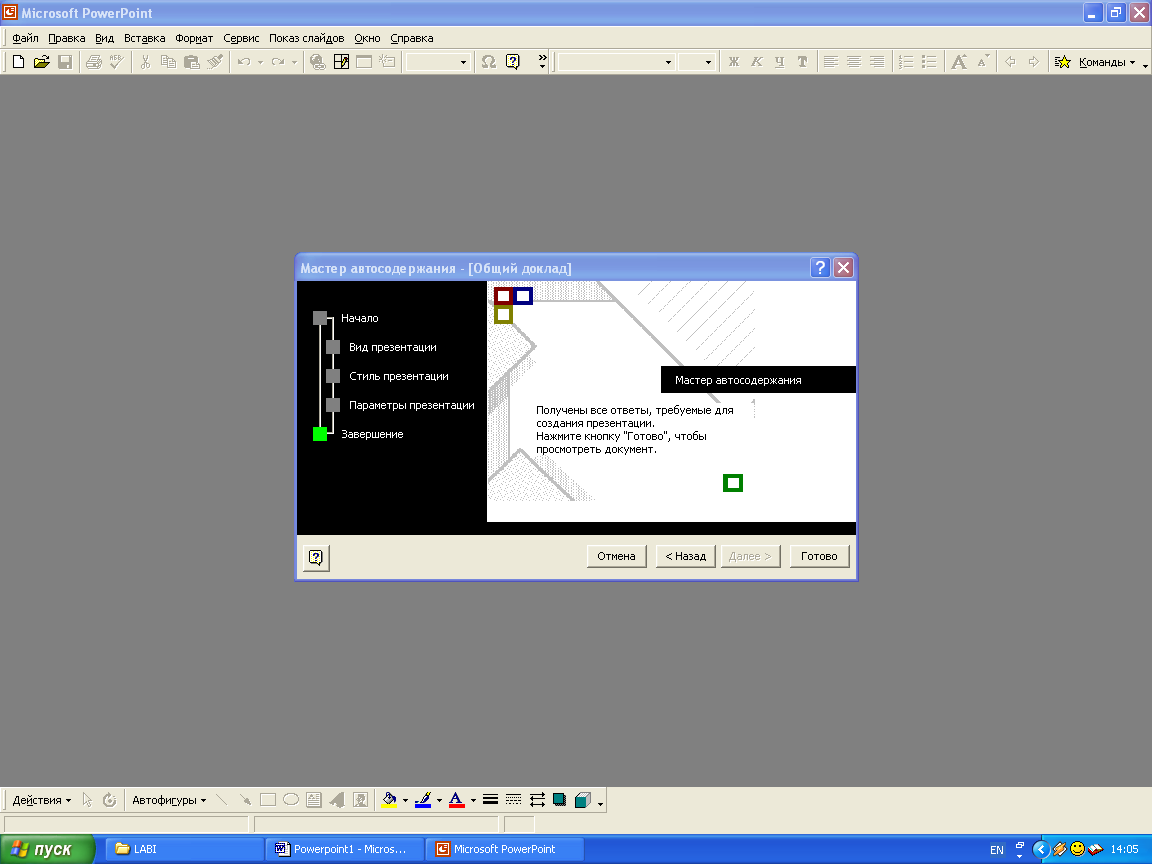Viewport: 1152px width, 864px height.
Task: Open the Вставка menu
Action: (144, 38)
